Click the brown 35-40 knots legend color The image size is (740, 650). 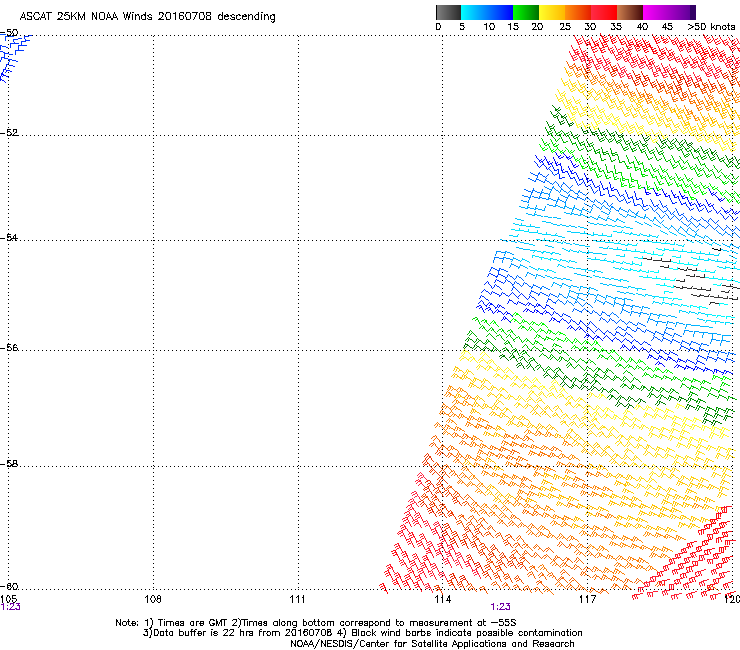click(x=630, y=12)
